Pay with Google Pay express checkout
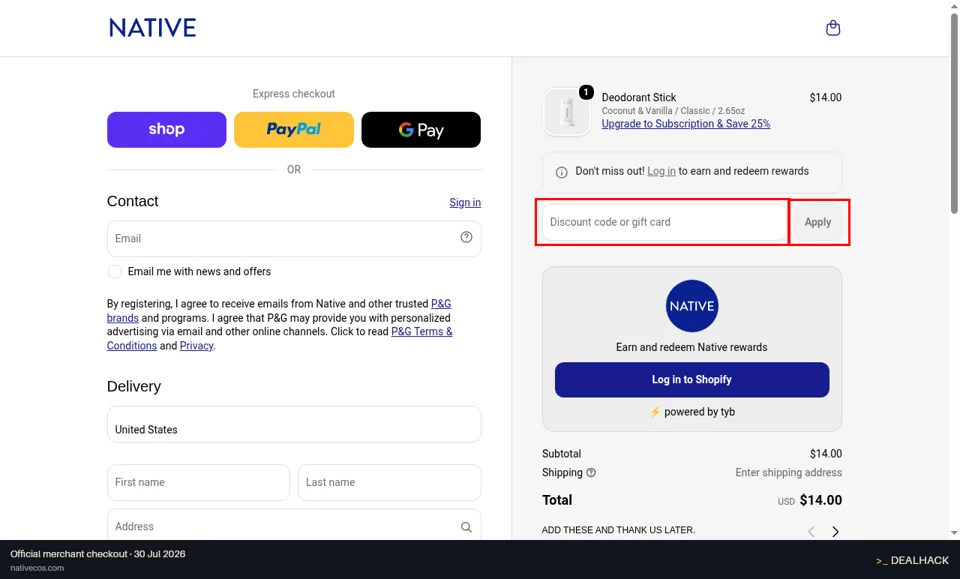960x579 pixels. (421, 130)
